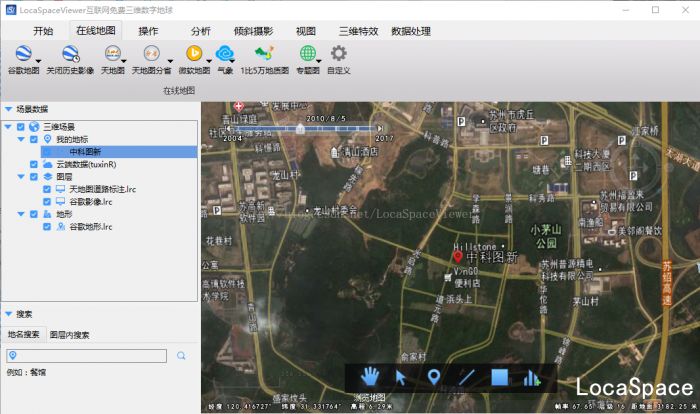700x414 pixels.
Task: Toggle the 图层 checkbox
Action: (x=33, y=177)
